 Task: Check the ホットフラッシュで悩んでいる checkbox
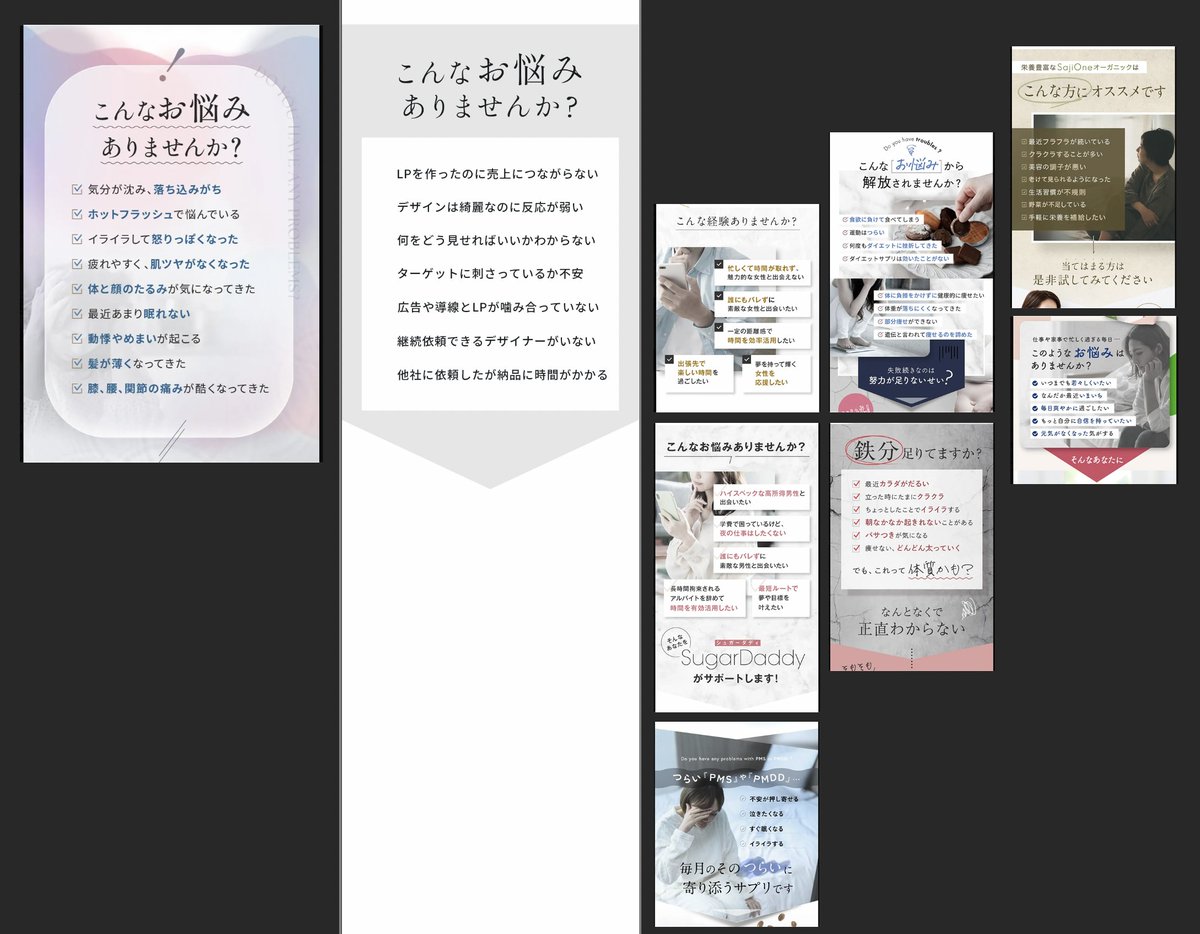coord(77,213)
